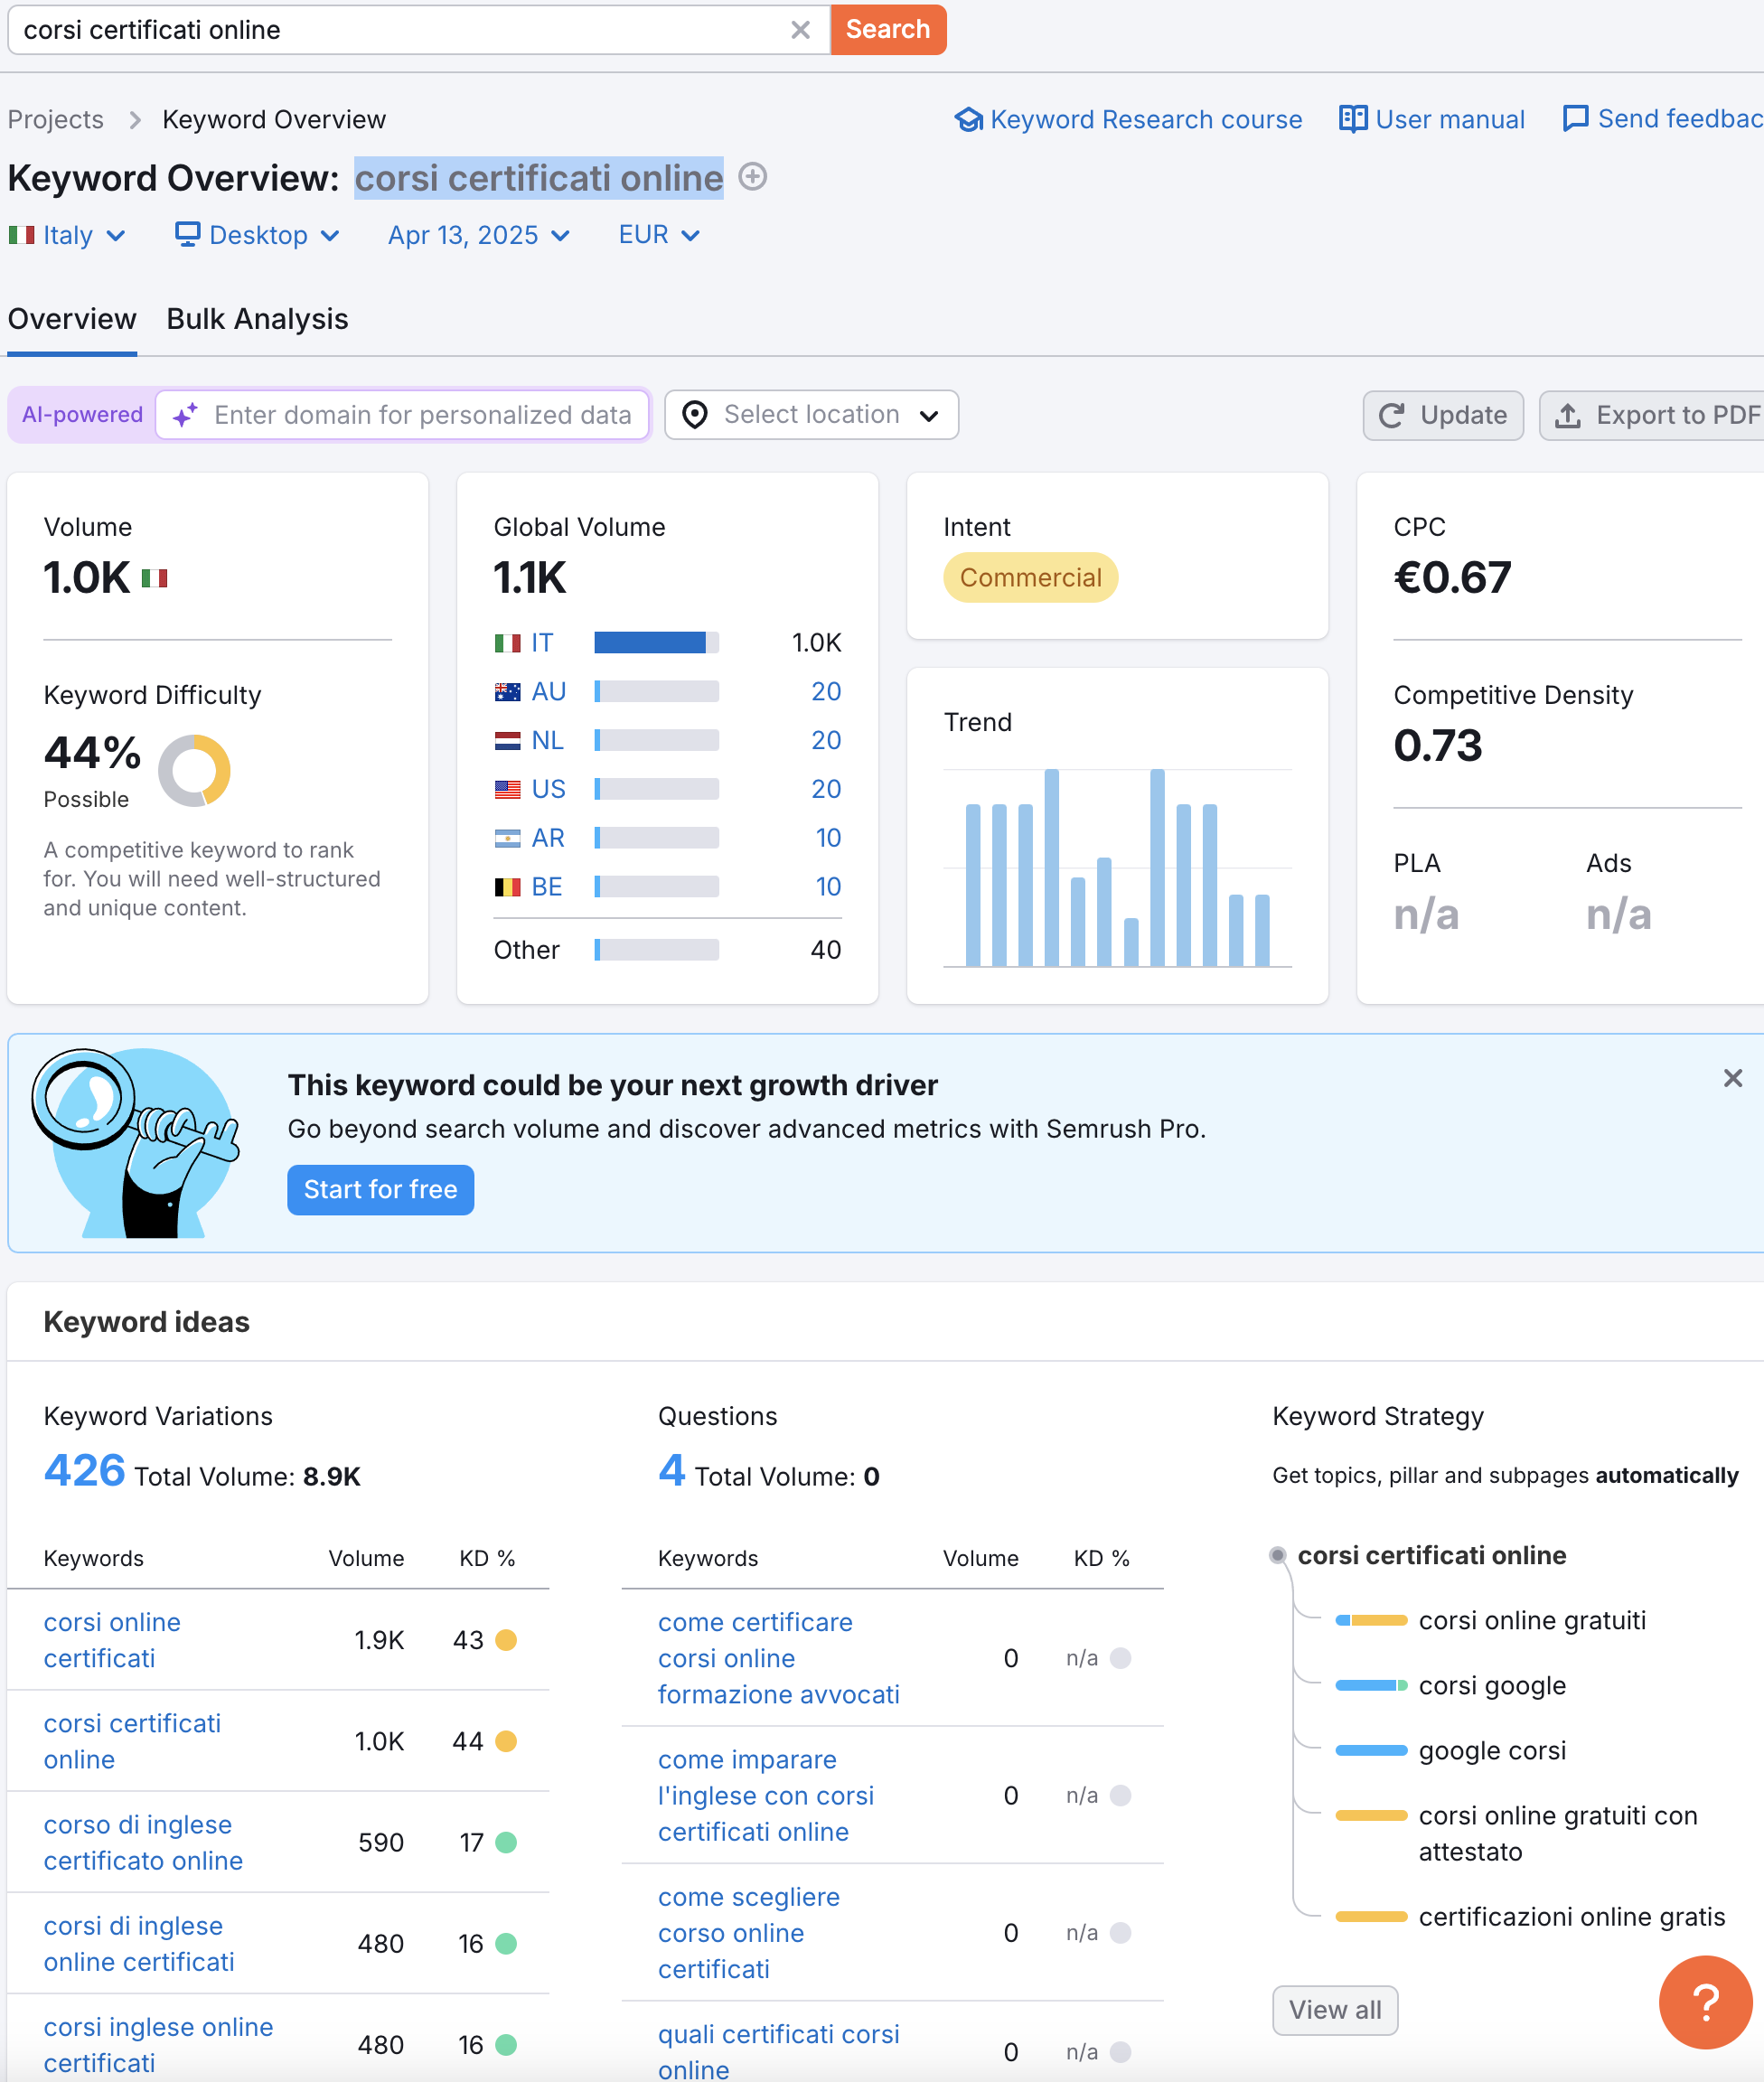Click the Start for free button
Image resolution: width=1764 pixels, height=2082 pixels.
380,1189
